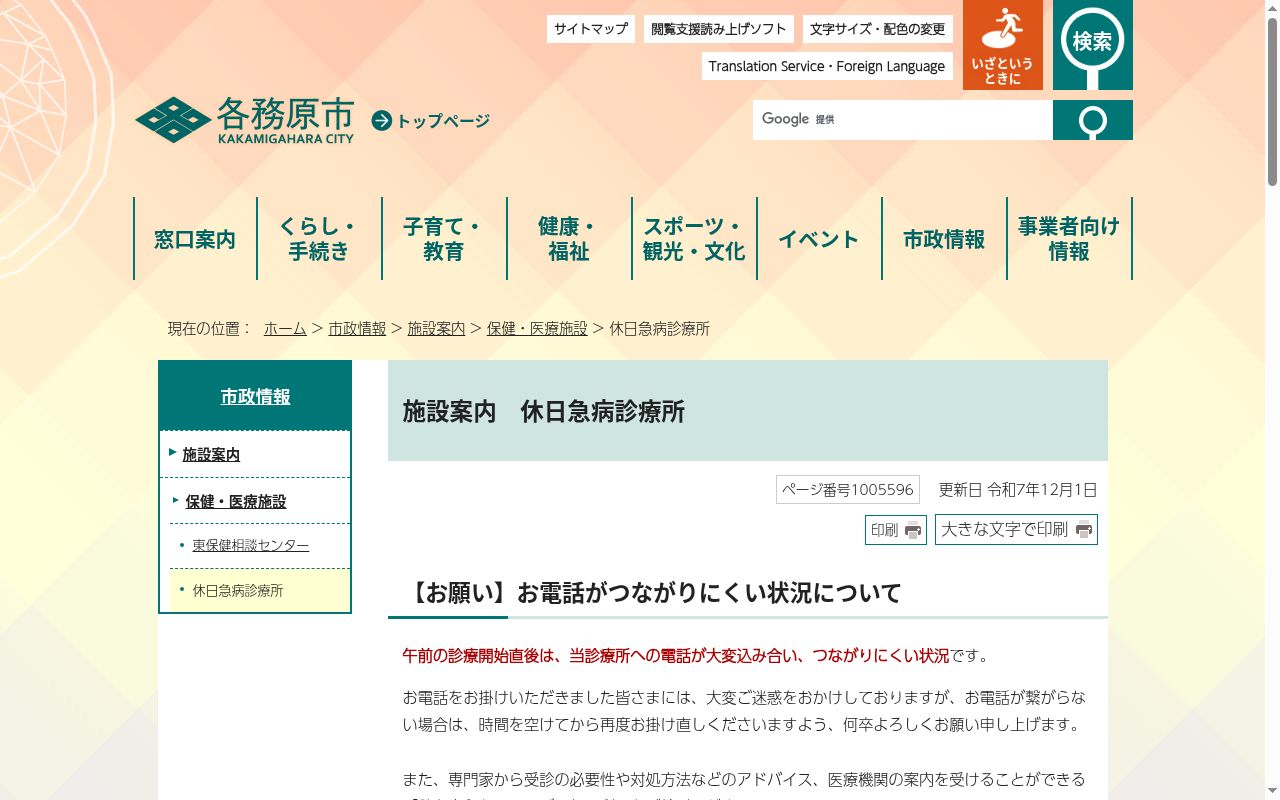This screenshot has height=800, width=1280.
Task: Click the arrow icon beside トップページ
Action: coord(381,121)
